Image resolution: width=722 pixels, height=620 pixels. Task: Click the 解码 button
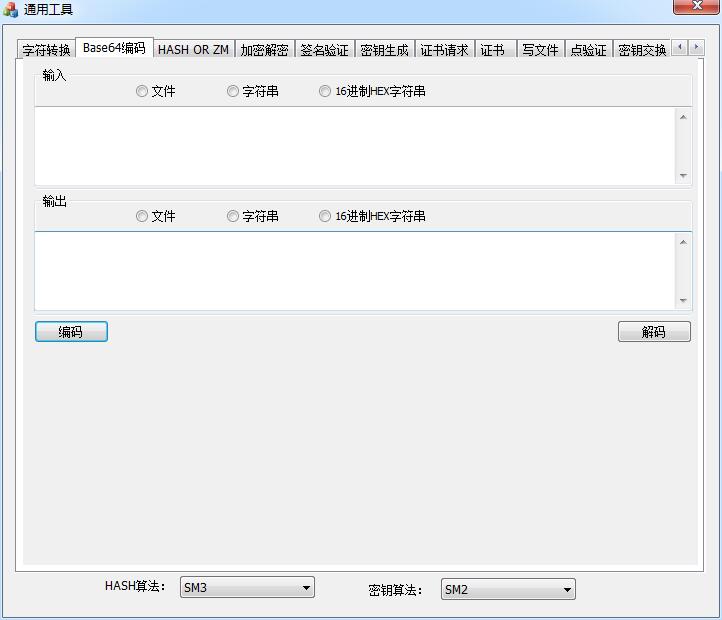coord(654,332)
